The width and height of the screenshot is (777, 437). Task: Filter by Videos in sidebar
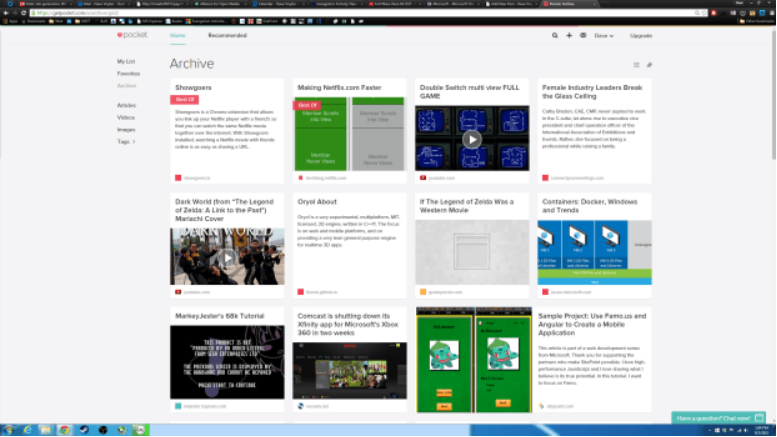pyautogui.click(x=127, y=117)
